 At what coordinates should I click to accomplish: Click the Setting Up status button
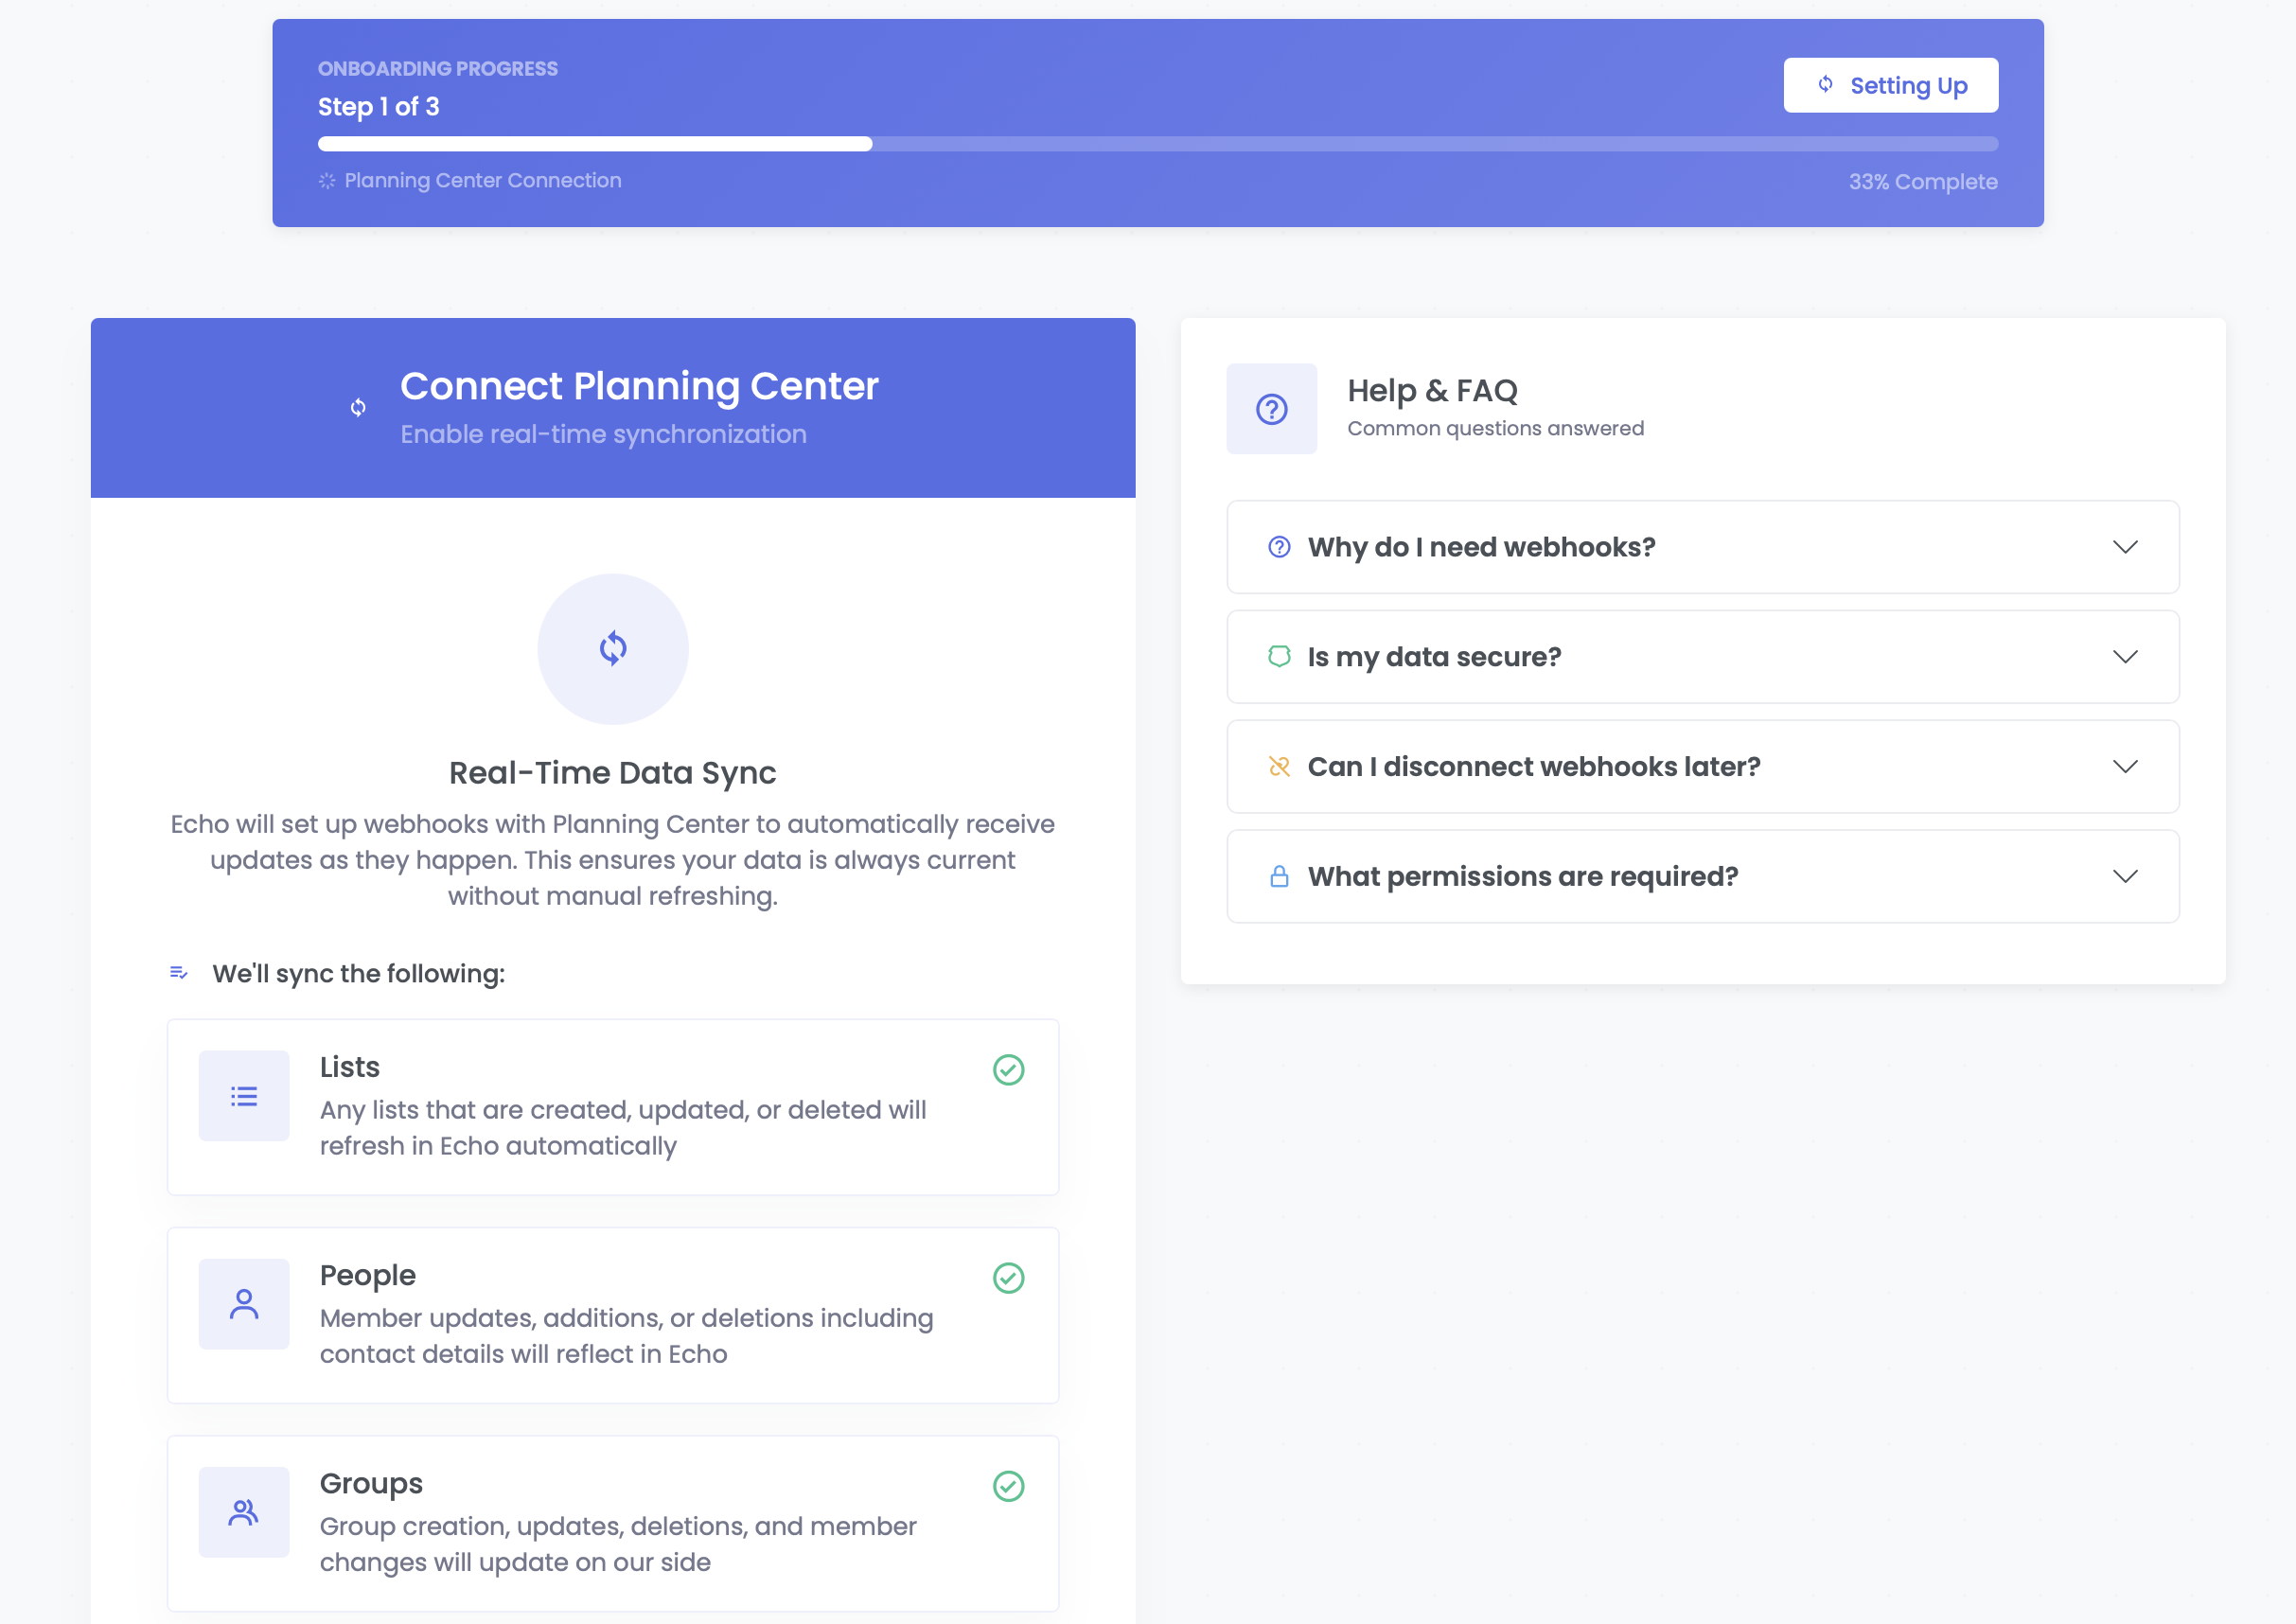[x=1890, y=86]
